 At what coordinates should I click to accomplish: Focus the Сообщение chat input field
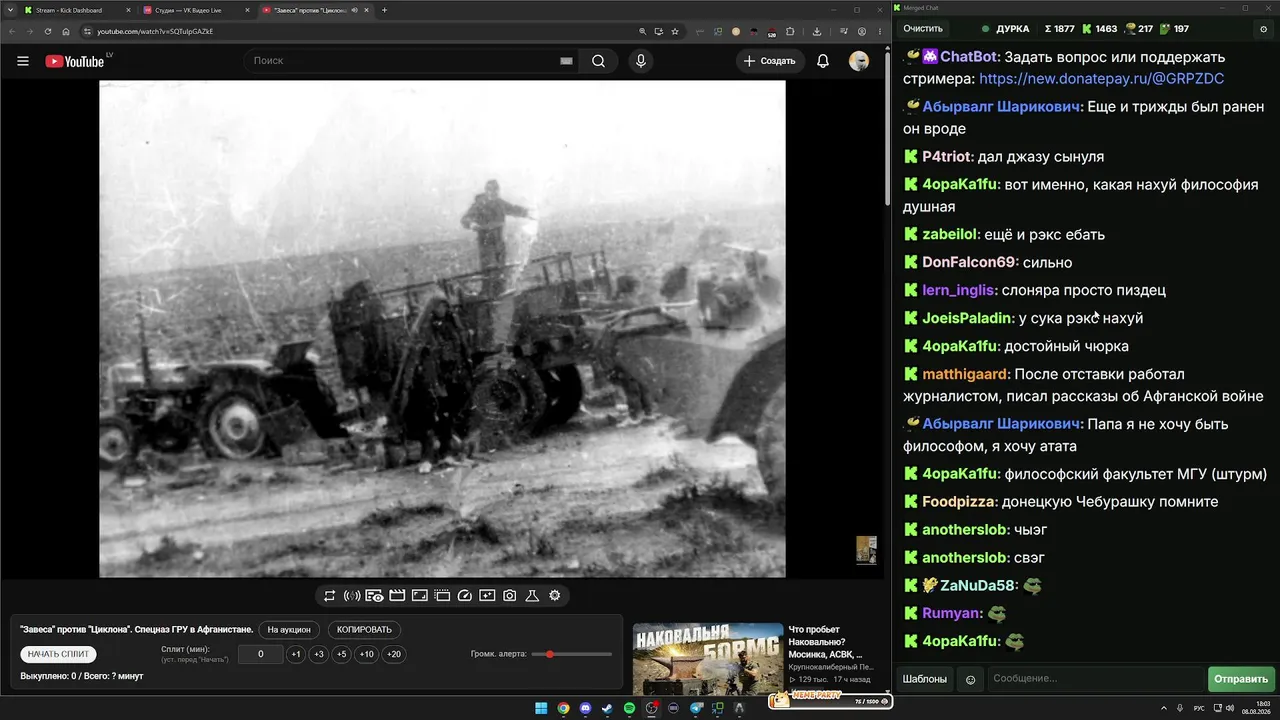[1096, 679]
